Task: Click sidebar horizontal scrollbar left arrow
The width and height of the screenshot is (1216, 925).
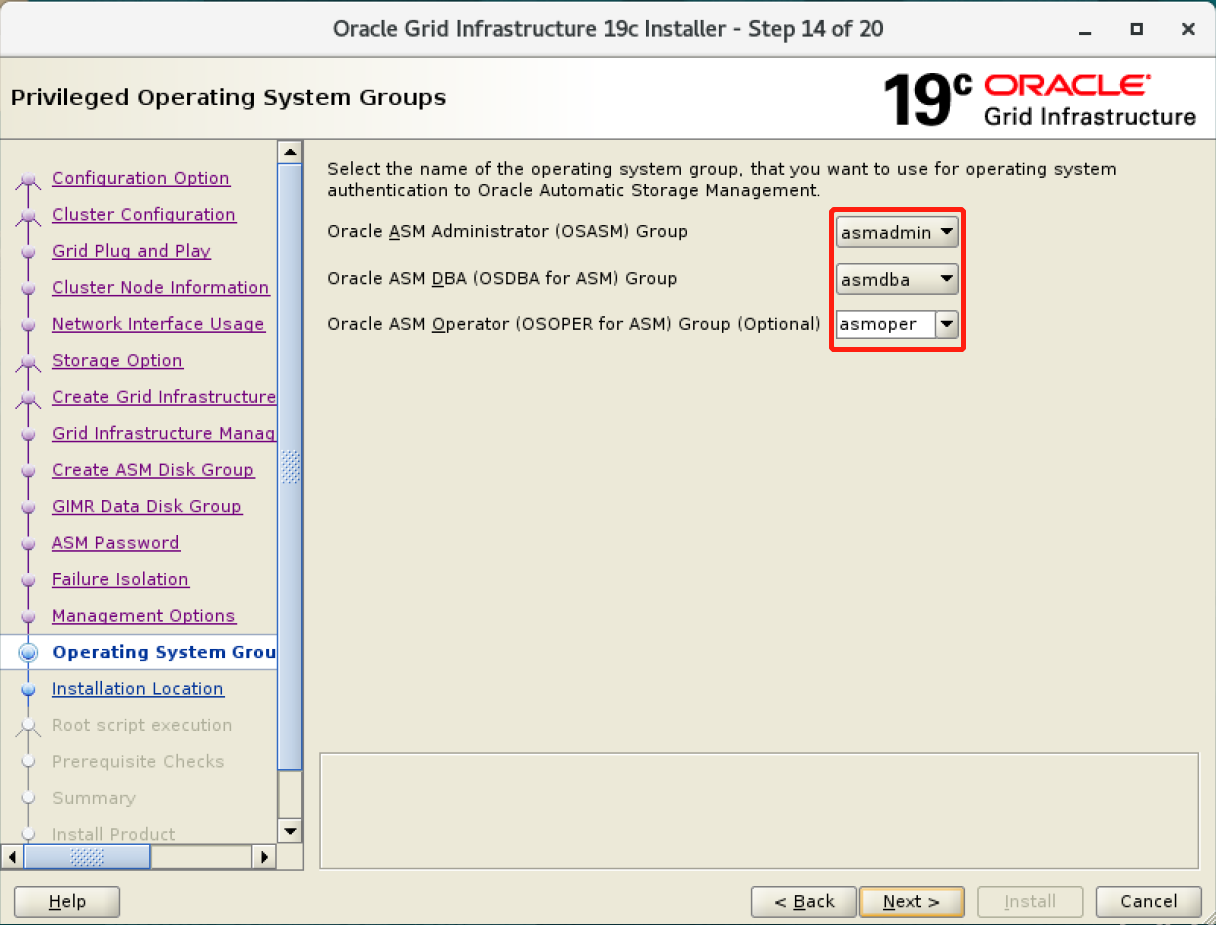Action: 13,857
